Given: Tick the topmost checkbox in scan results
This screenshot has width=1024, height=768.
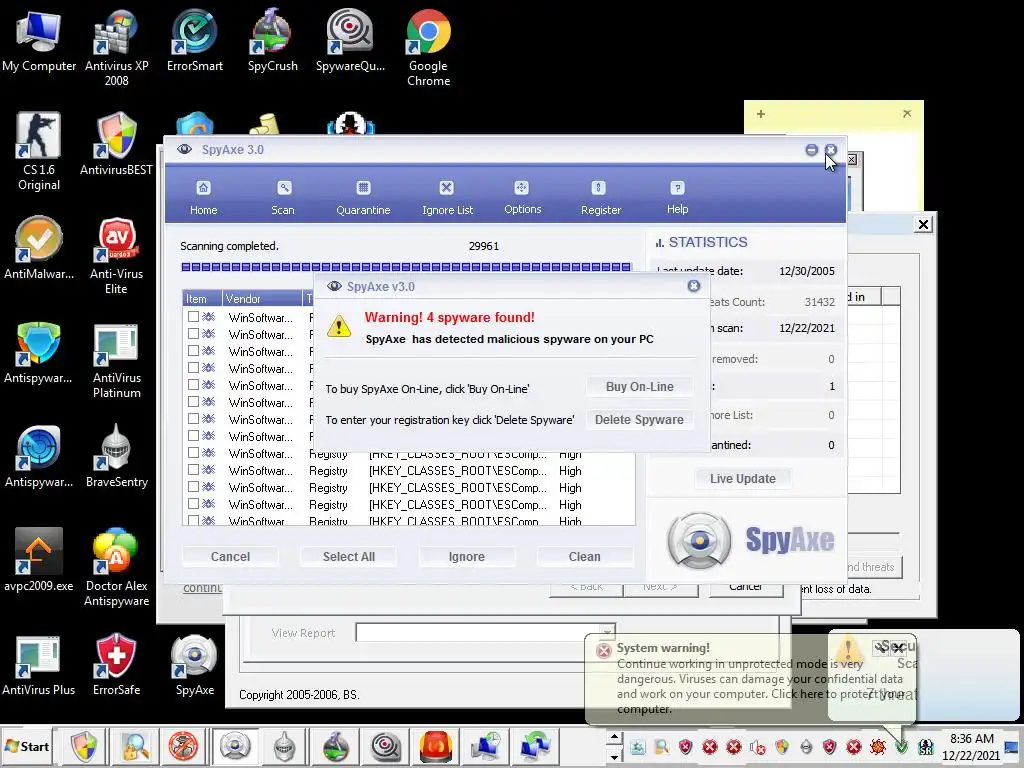Looking at the screenshot, I should click(x=193, y=317).
